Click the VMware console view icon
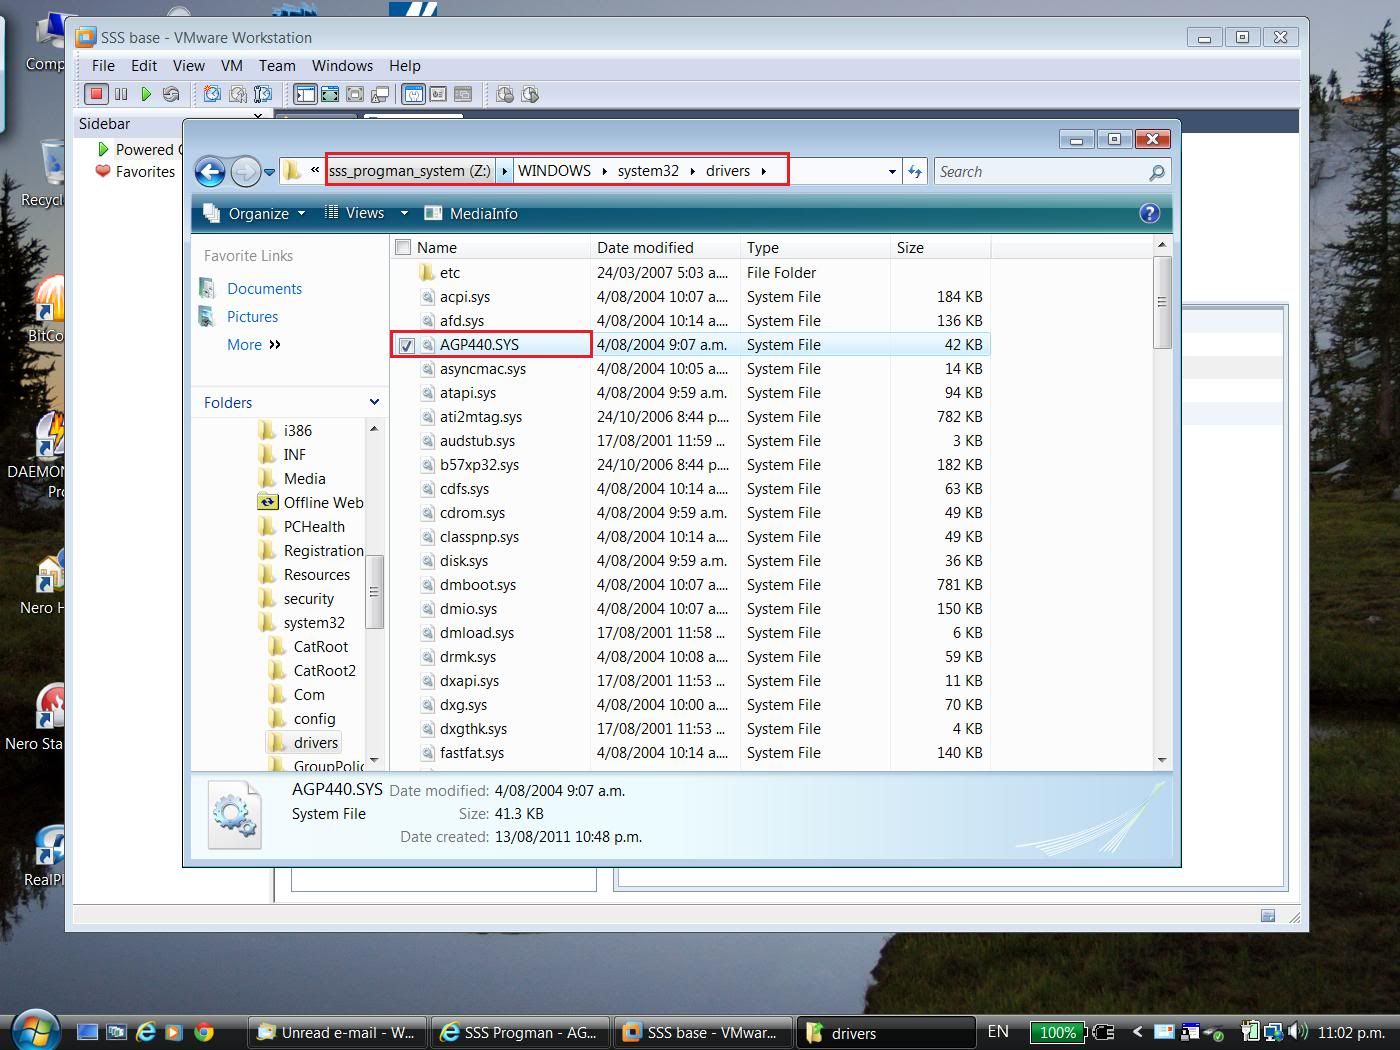Screen dimensions: 1400x1050 pyautogui.click(x=463, y=94)
